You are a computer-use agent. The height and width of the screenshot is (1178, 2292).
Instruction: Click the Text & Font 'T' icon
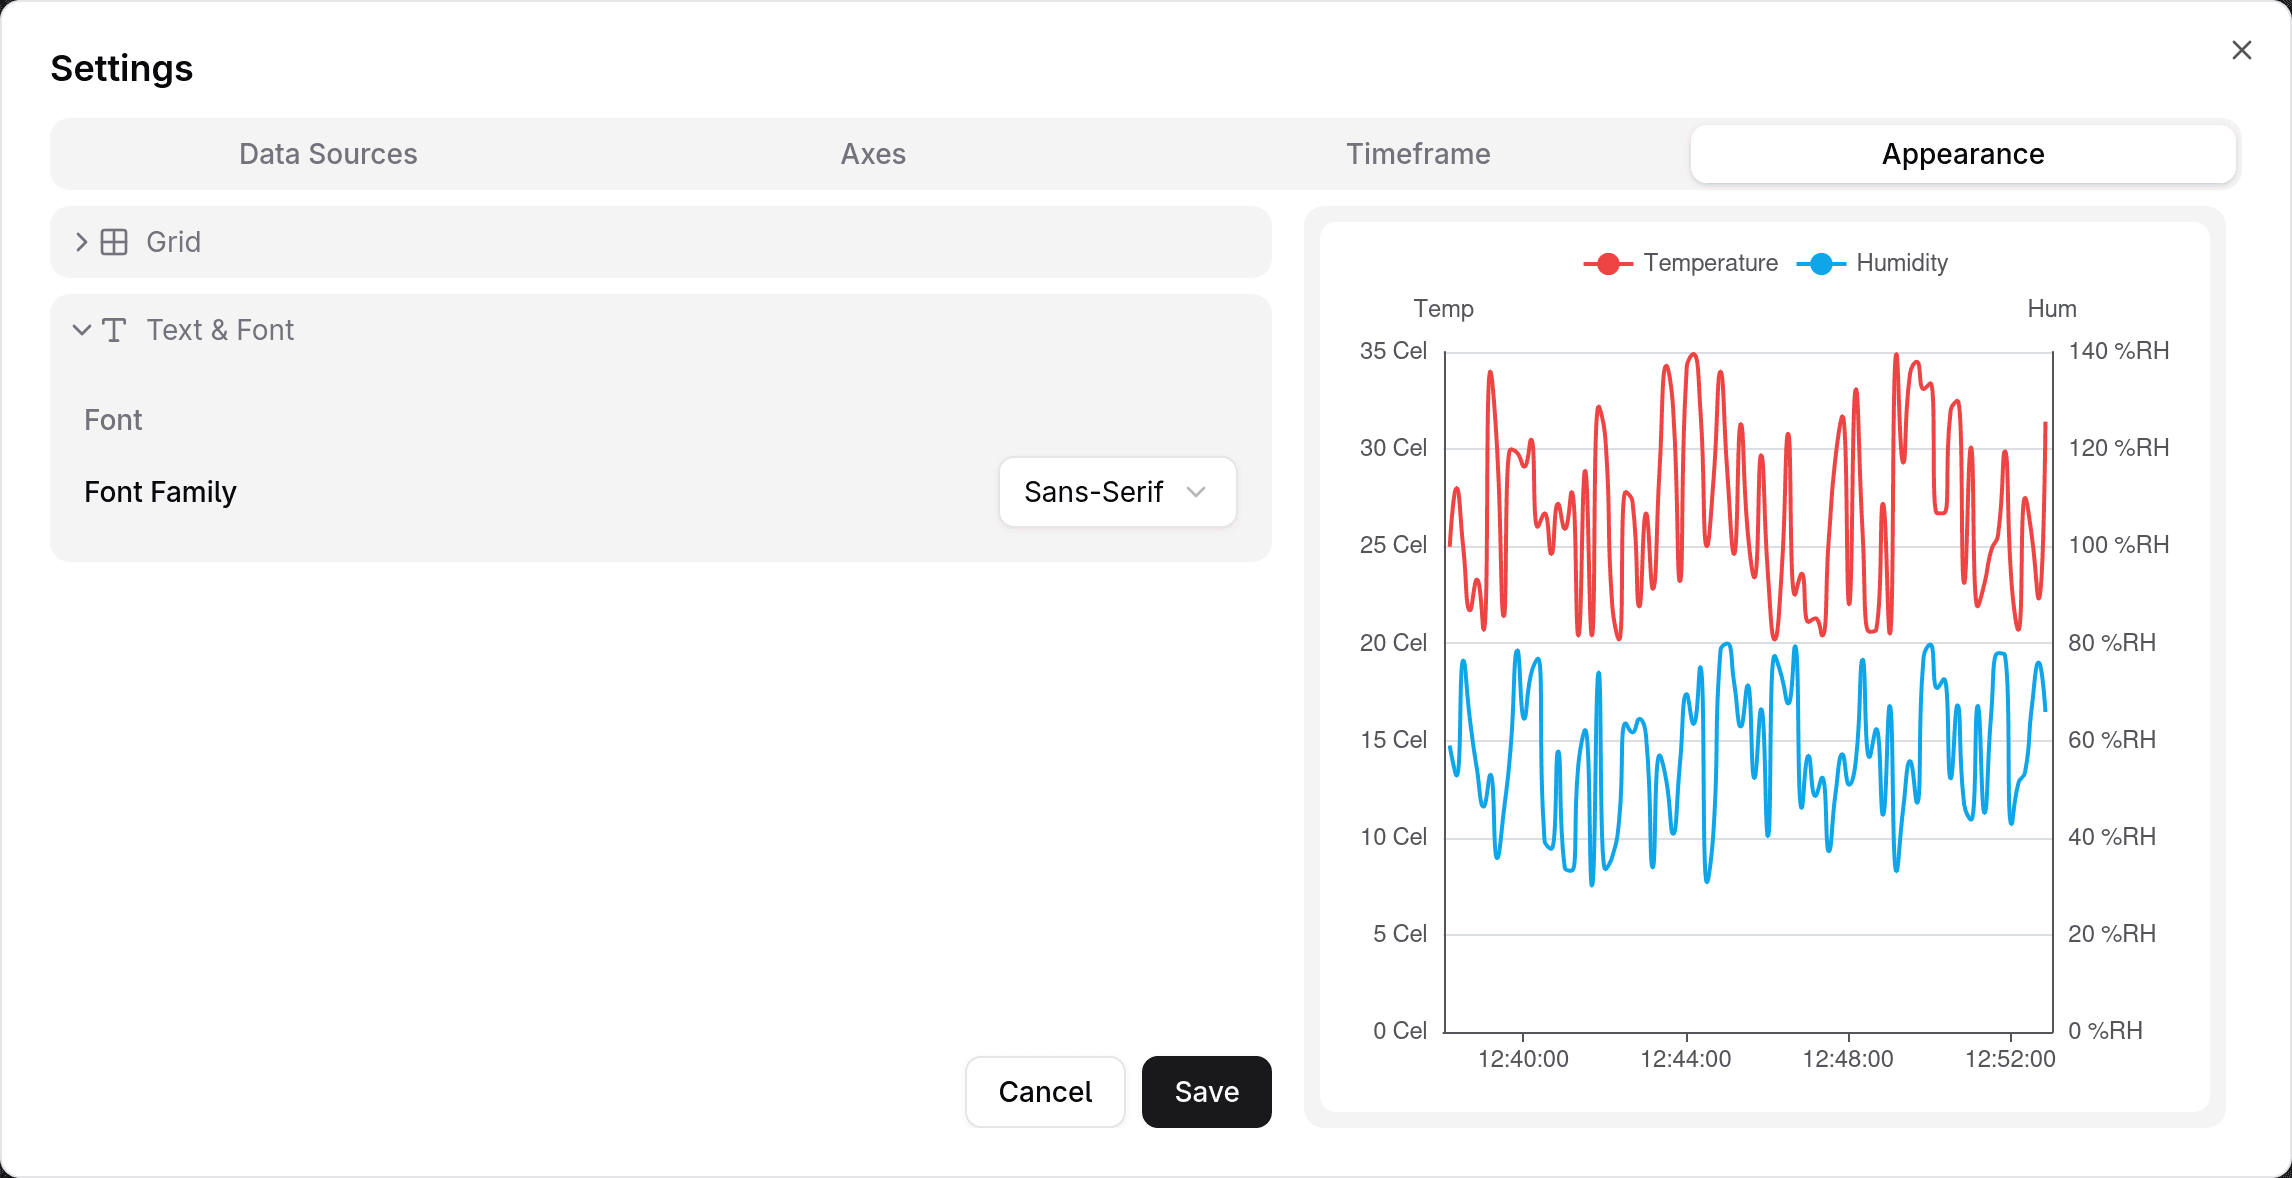pyautogui.click(x=114, y=330)
